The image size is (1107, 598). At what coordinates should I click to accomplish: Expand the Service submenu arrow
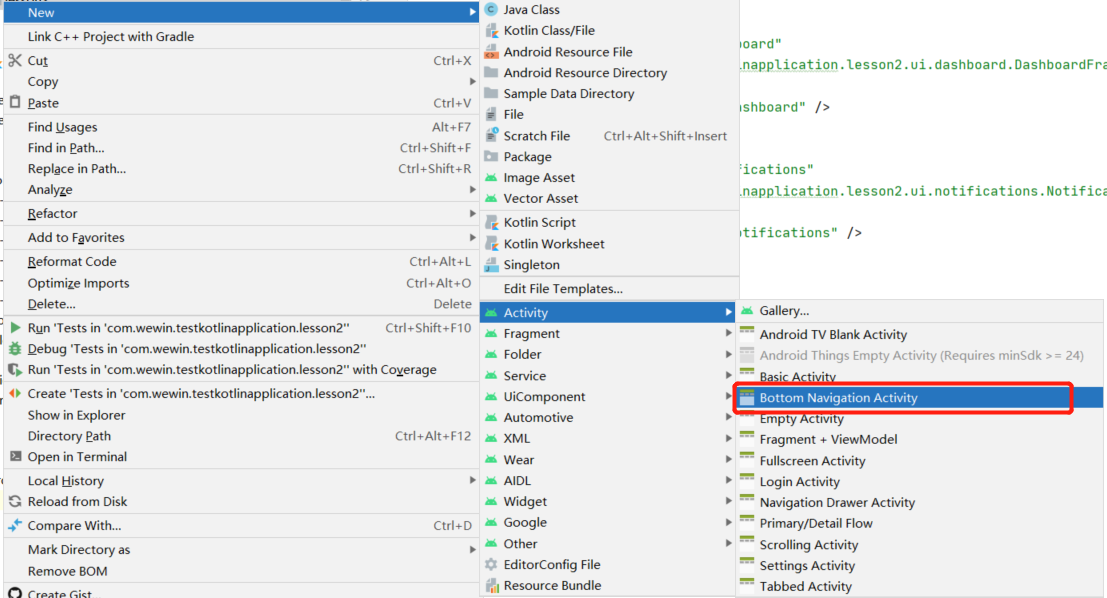[x=728, y=375]
